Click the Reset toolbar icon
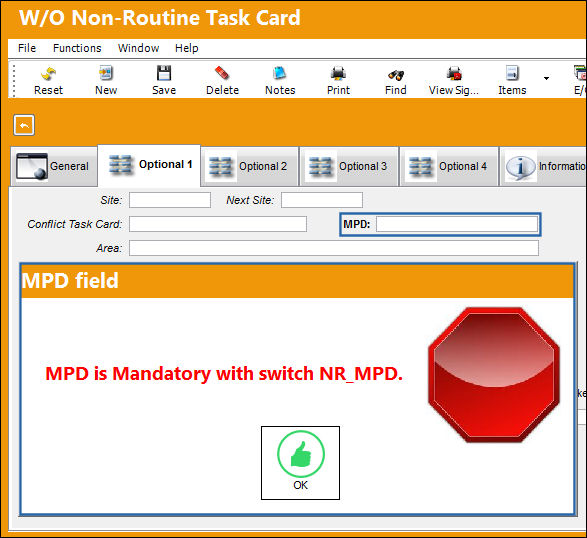 point(48,80)
